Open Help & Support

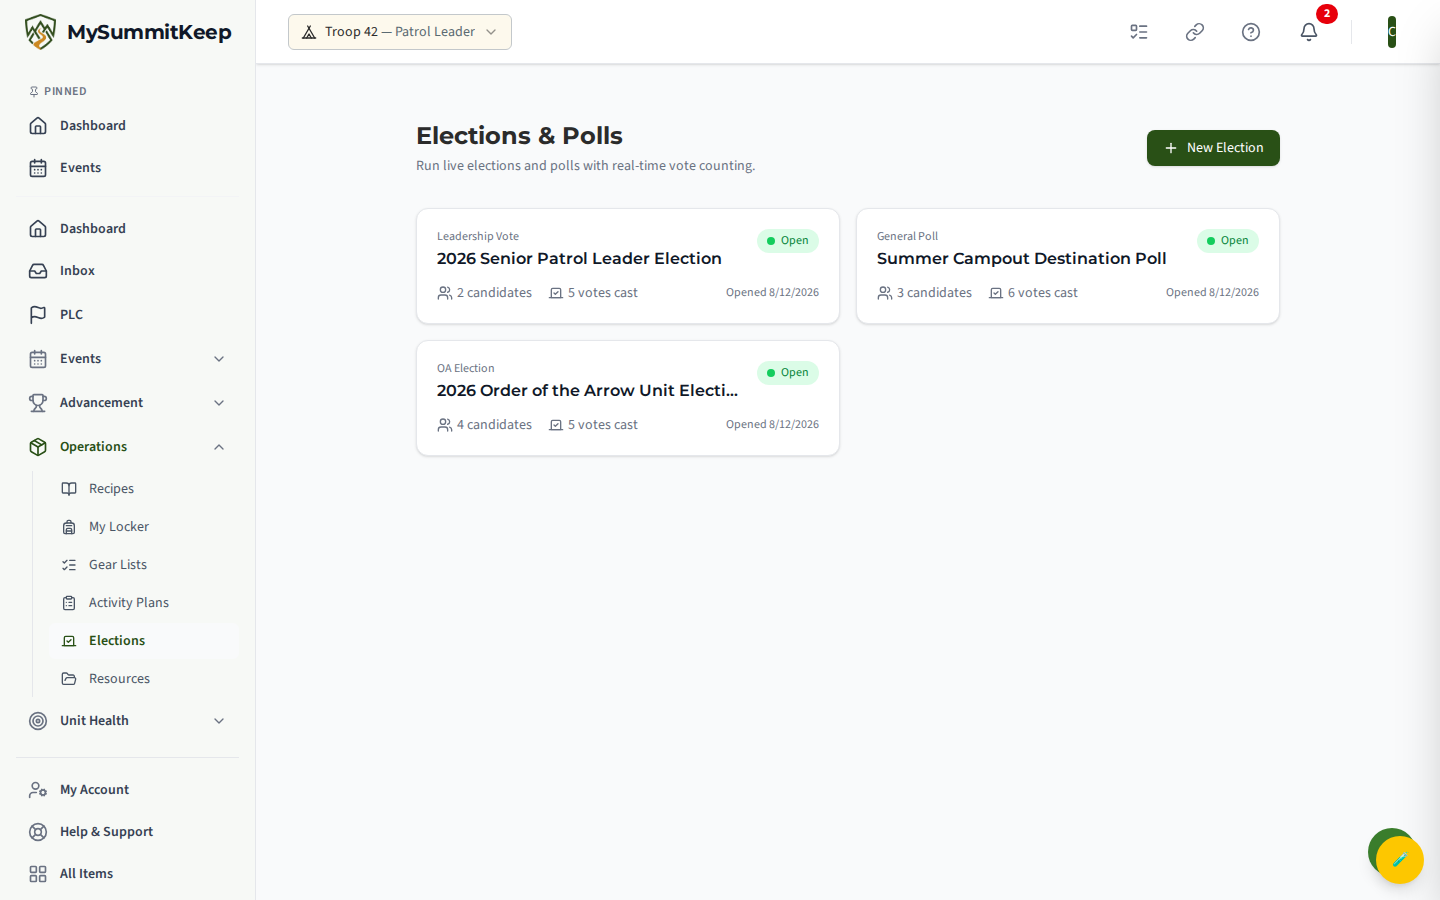coord(128,832)
